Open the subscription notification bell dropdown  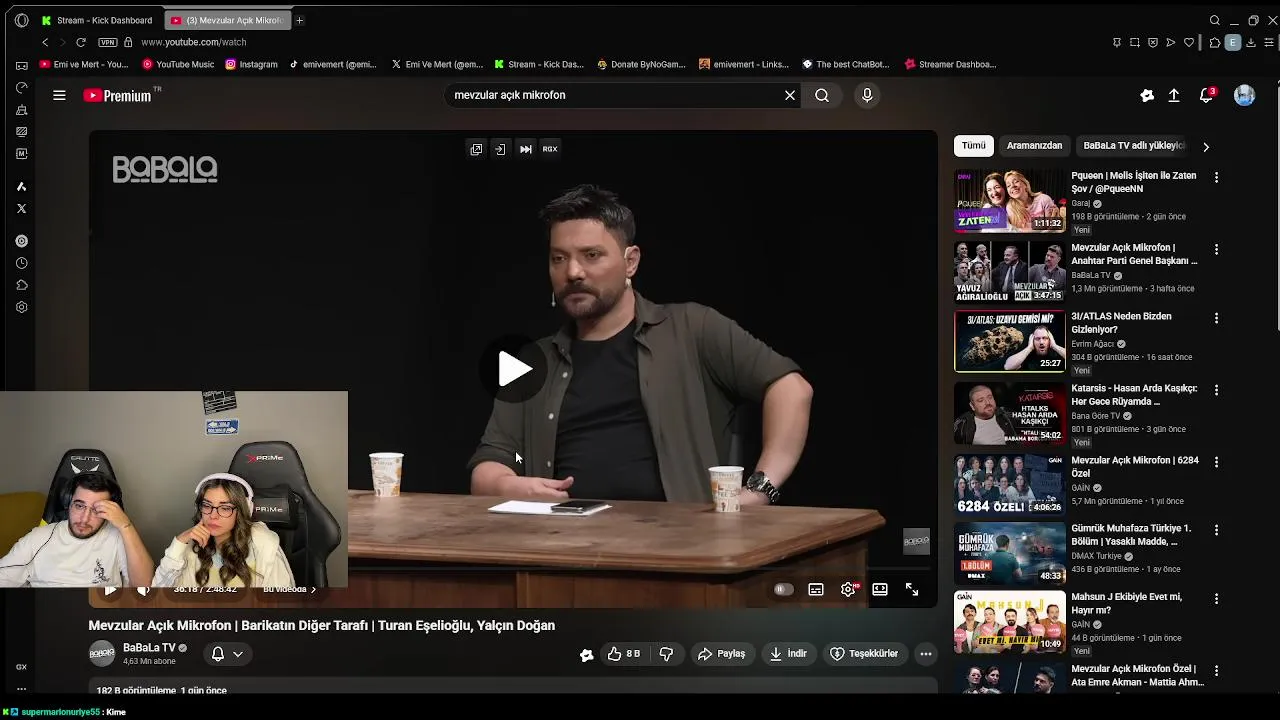point(227,654)
